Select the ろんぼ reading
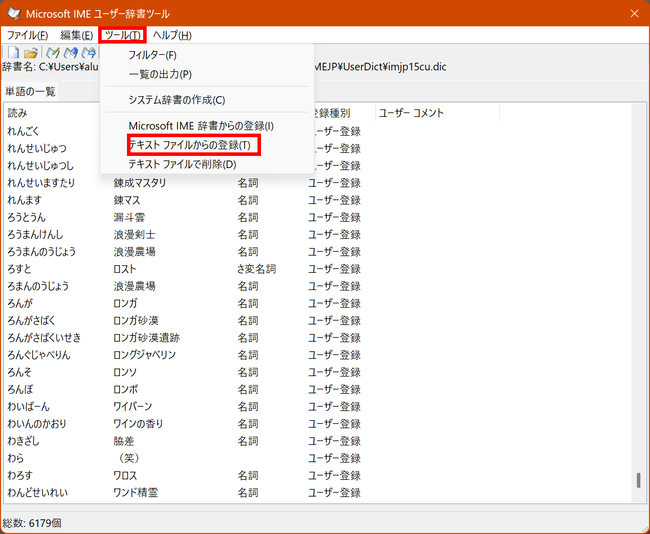The height and width of the screenshot is (534, 650). pos(20,389)
